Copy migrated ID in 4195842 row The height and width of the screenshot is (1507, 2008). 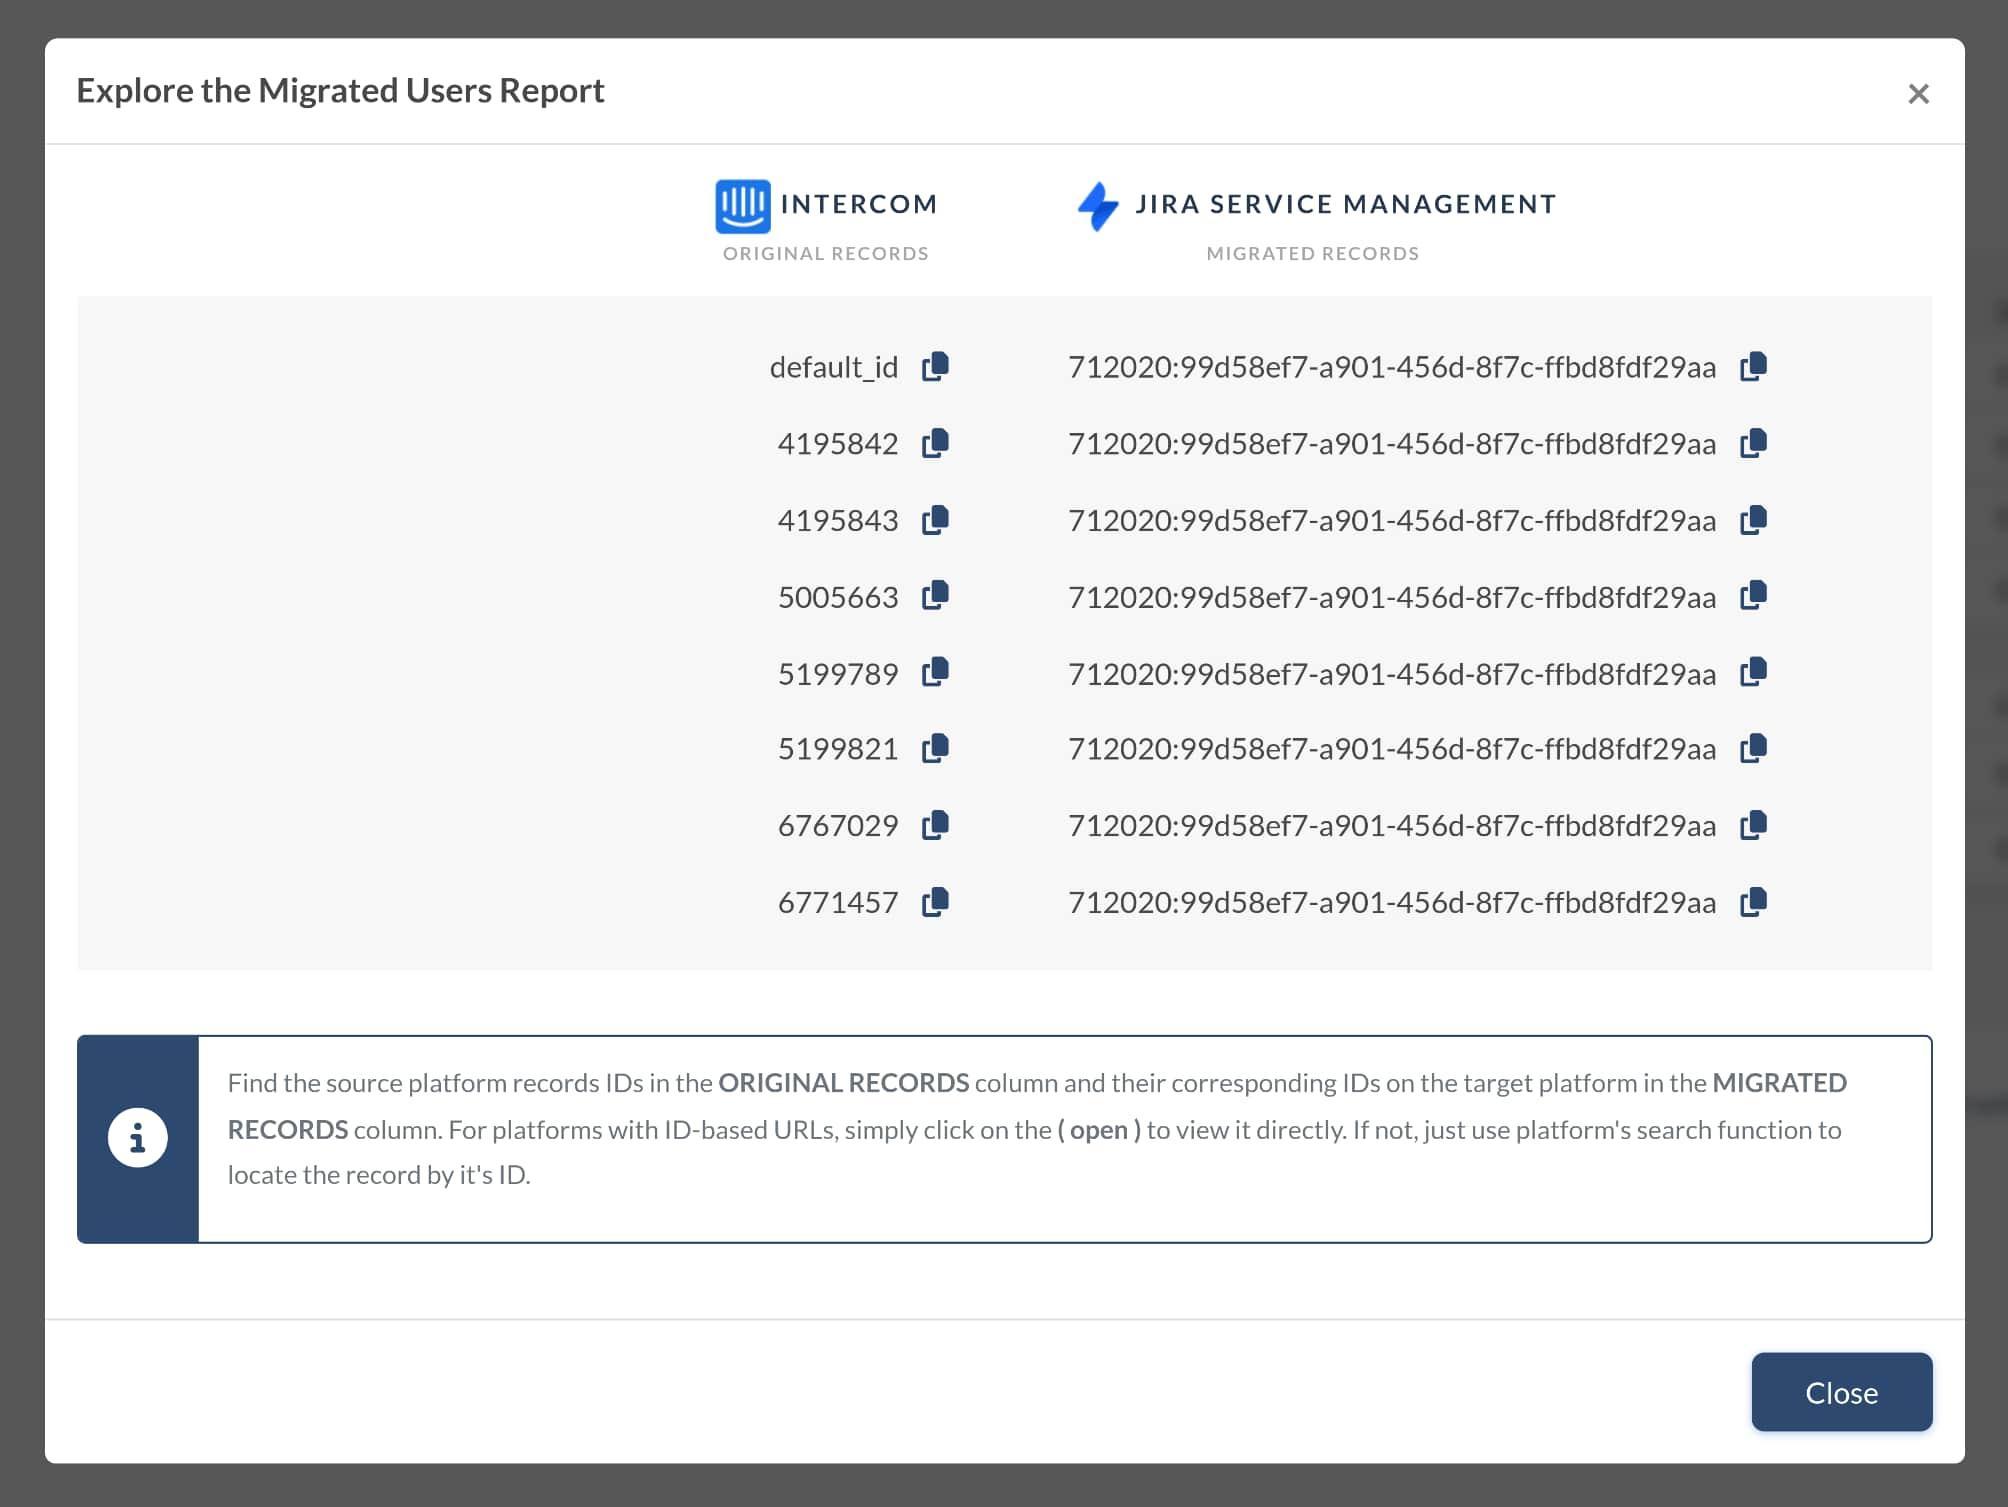pyautogui.click(x=1753, y=443)
